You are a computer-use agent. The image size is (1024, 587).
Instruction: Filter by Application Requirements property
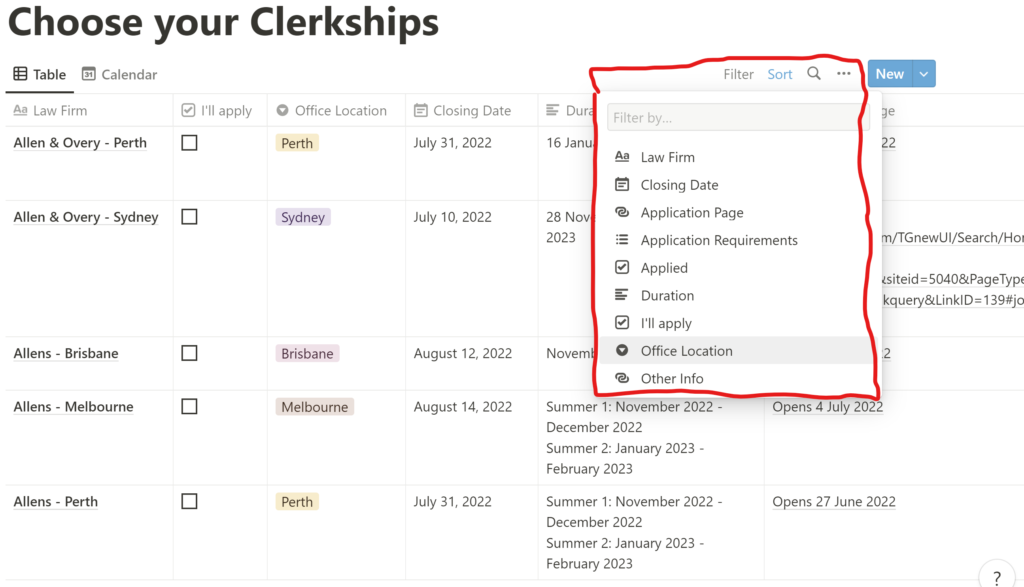[734, 240]
